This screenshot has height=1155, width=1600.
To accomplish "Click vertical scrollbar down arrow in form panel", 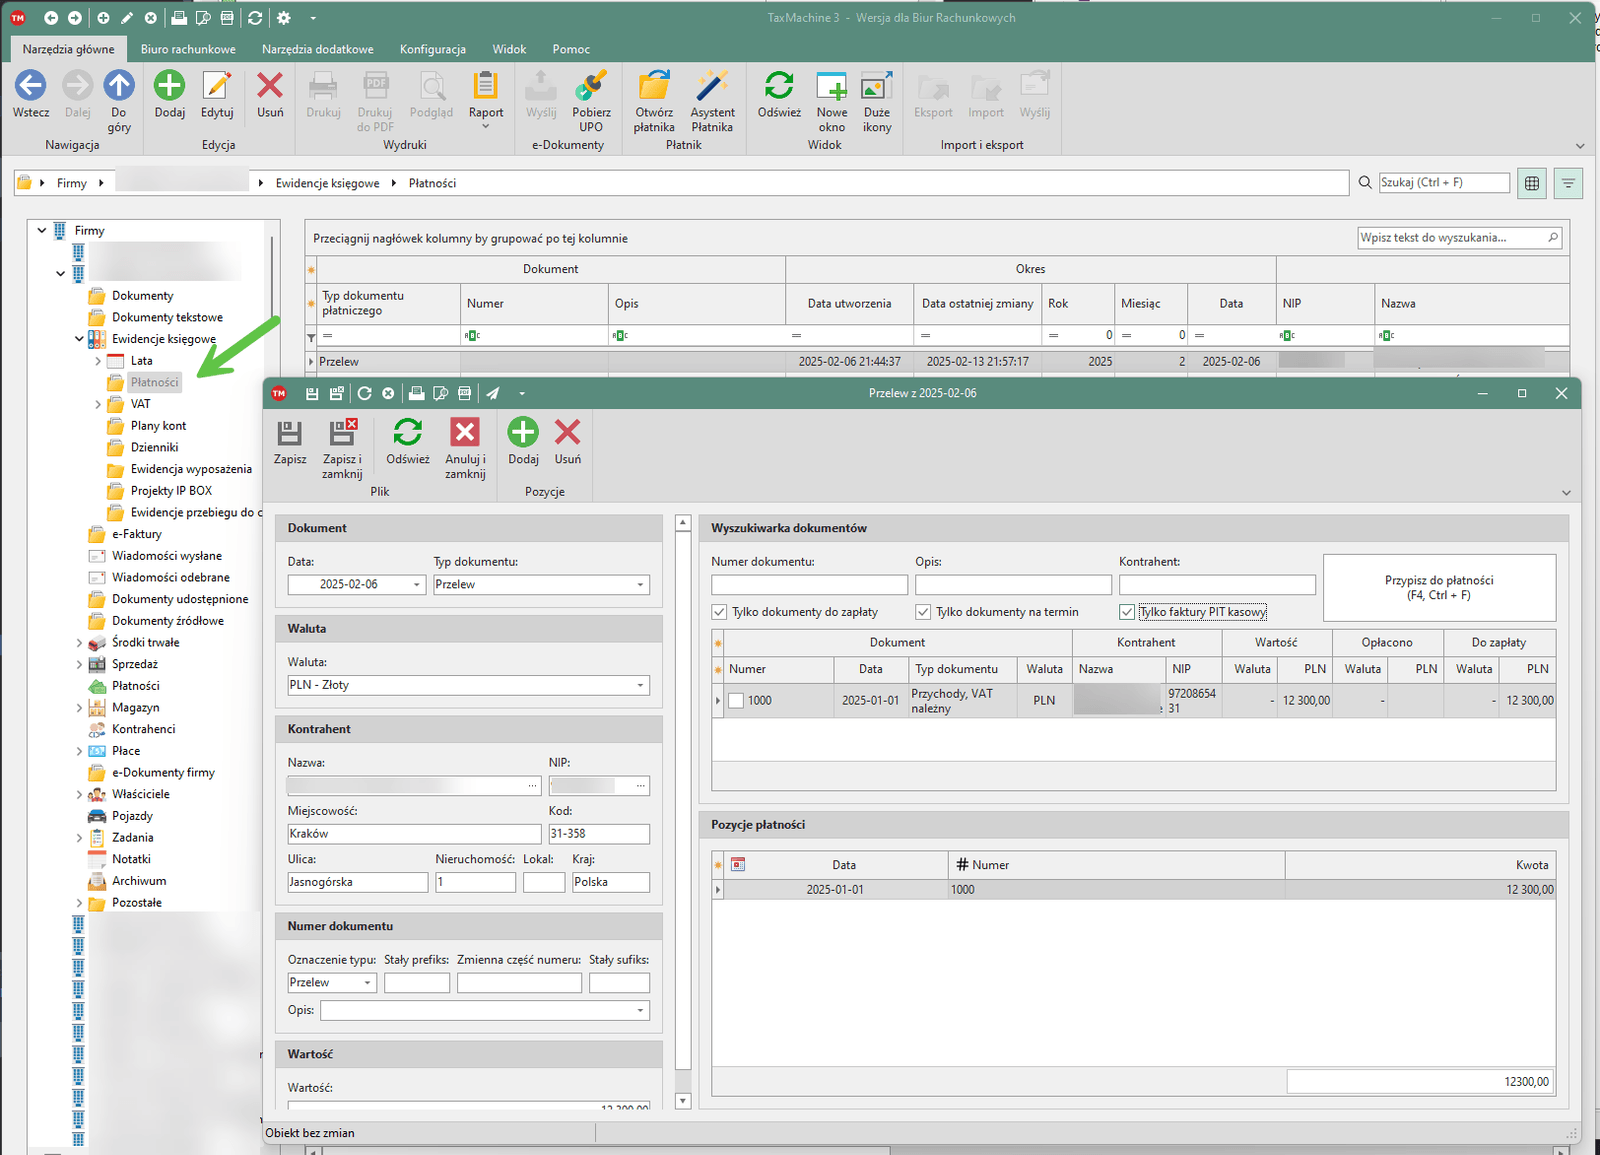I will click(x=683, y=1101).
